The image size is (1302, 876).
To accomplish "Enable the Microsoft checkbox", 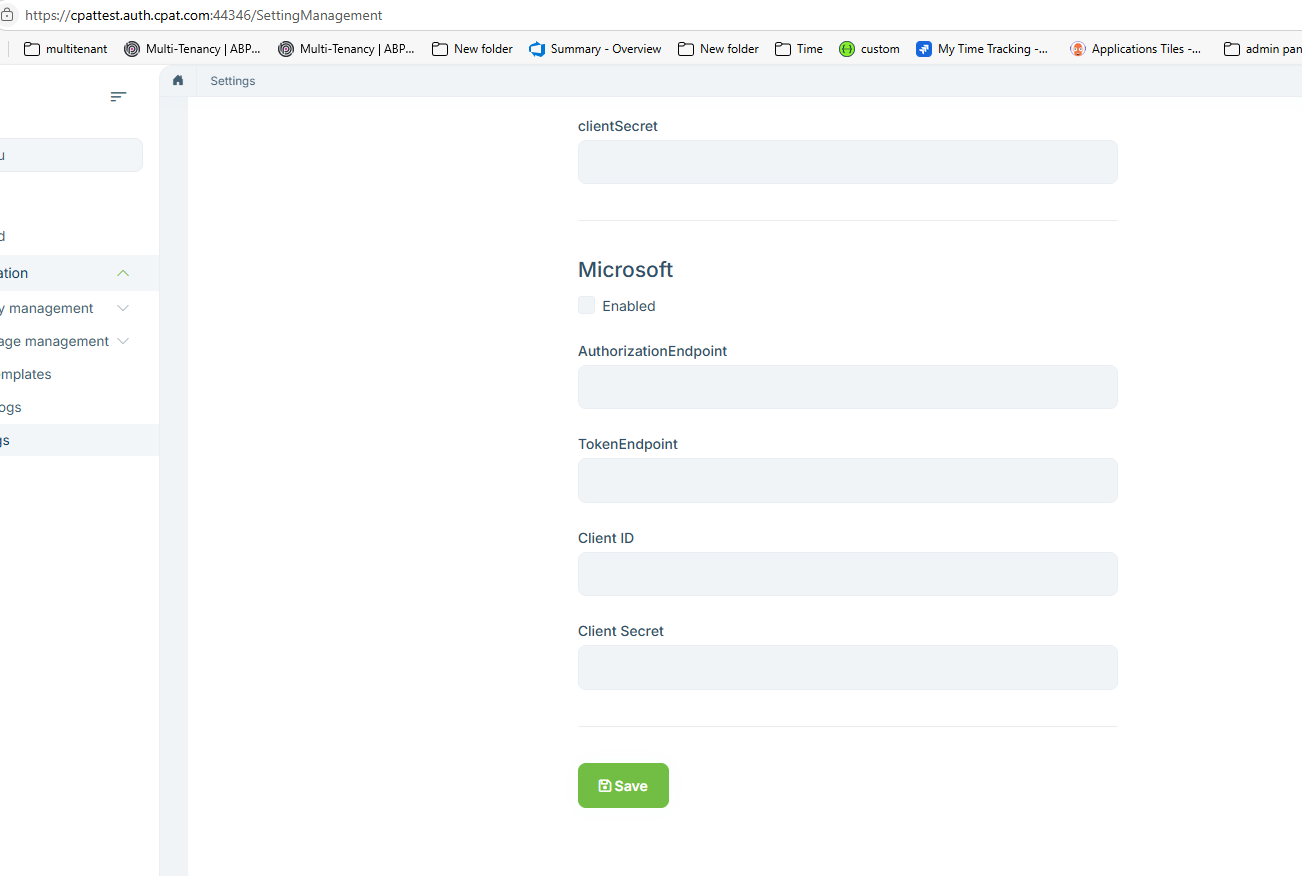I will [x=587, y=305].
